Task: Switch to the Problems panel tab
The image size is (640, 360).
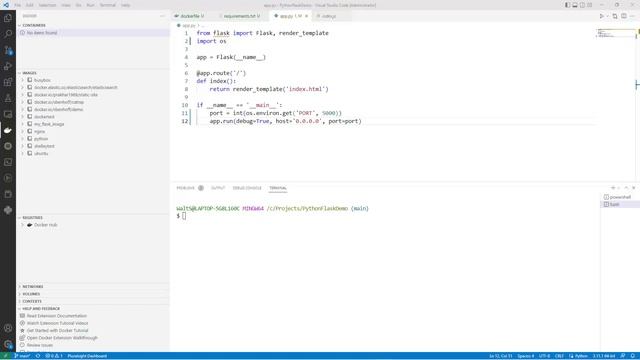Action: point(186,188)
